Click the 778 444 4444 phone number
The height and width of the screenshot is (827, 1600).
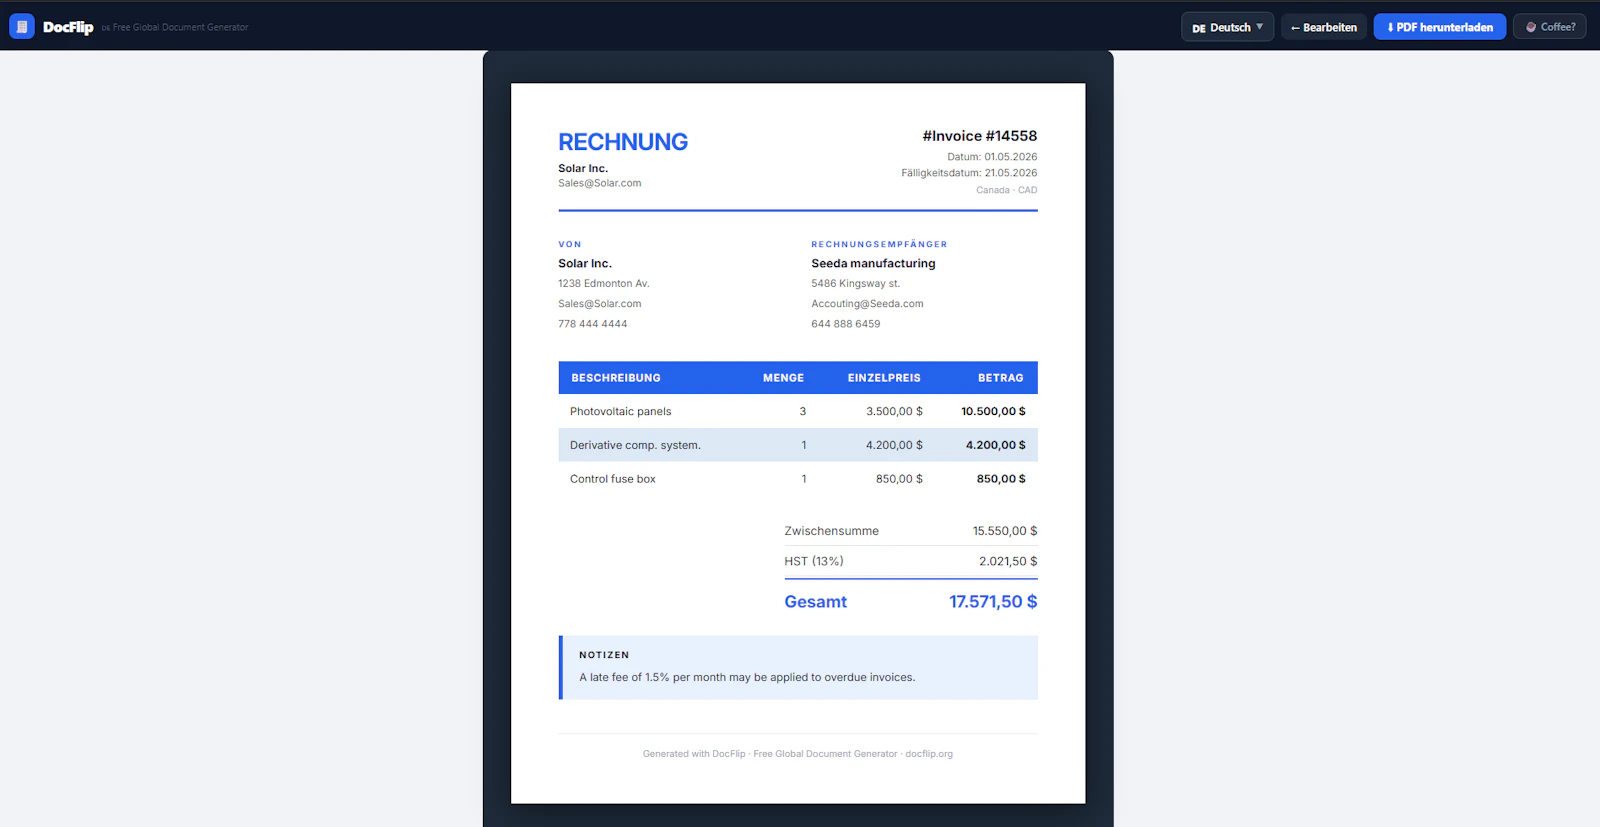point(593,324)
